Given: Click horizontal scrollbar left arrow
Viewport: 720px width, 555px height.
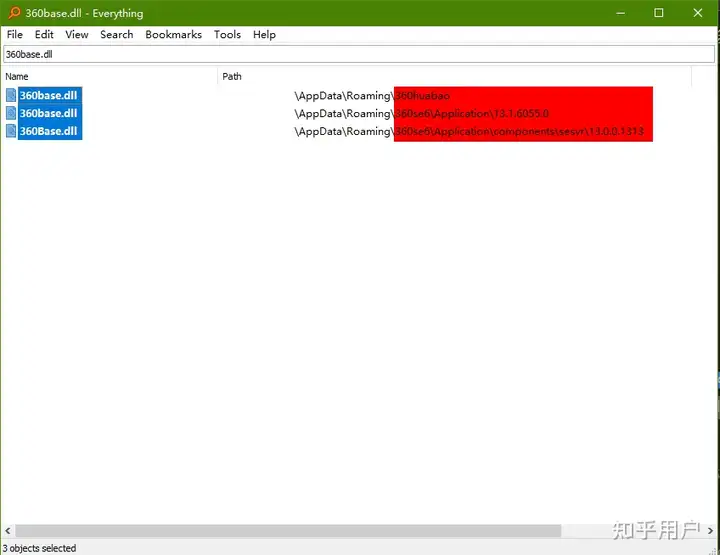Looking at the screenshot, I should point(8,531).
